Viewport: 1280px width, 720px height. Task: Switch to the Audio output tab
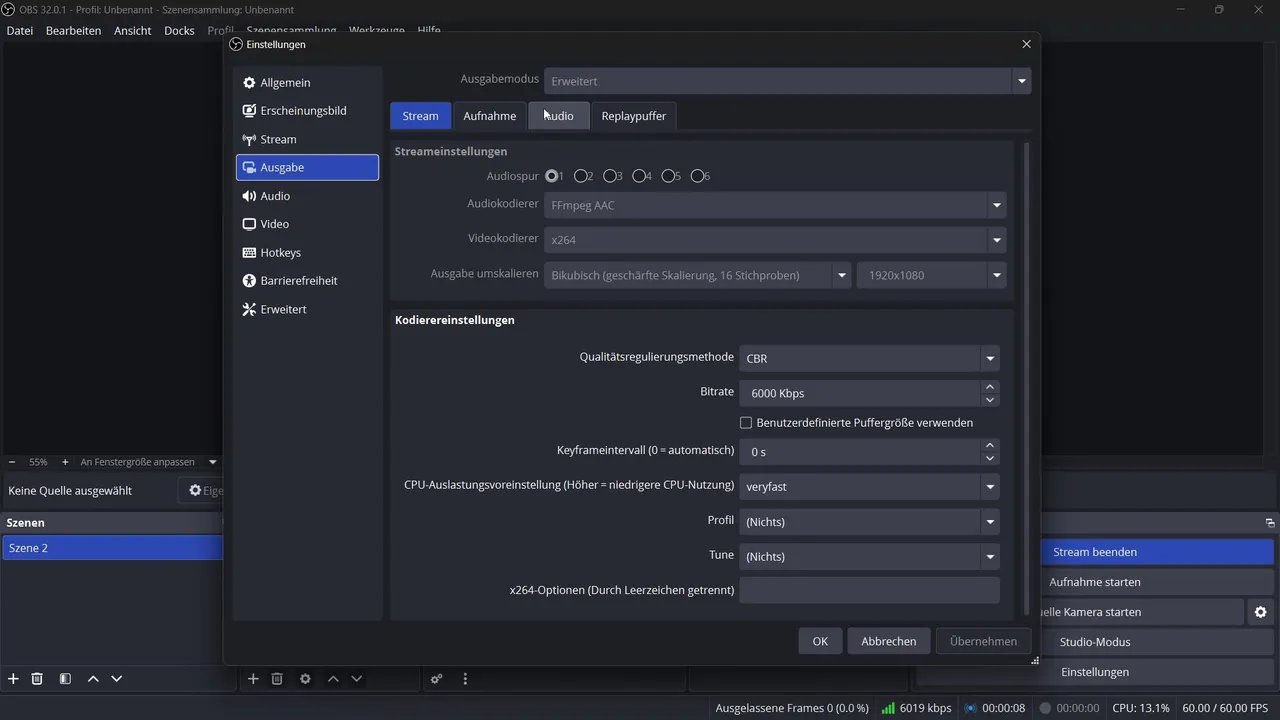(559, 116)
